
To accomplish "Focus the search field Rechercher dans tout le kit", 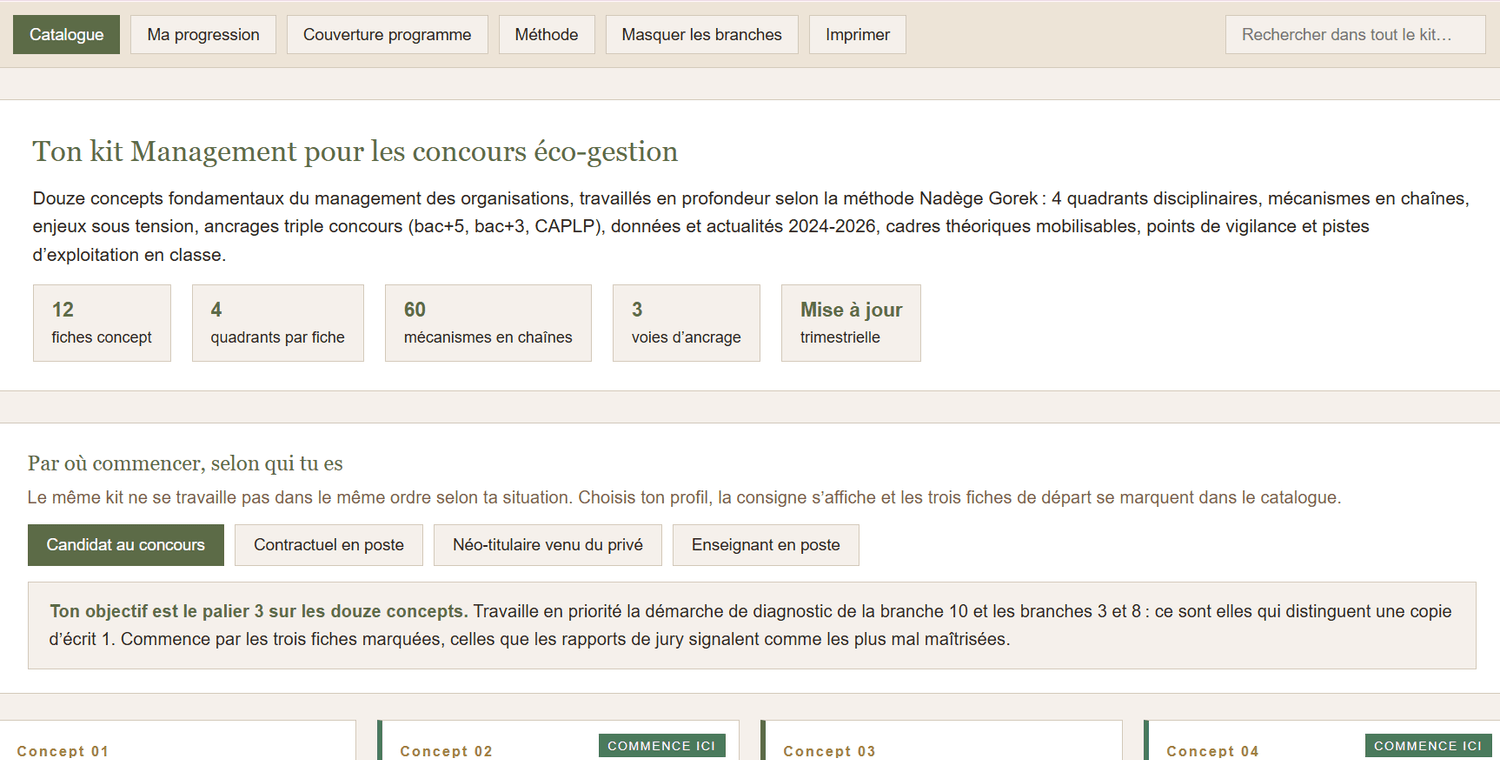I will tap(1355, 34).
